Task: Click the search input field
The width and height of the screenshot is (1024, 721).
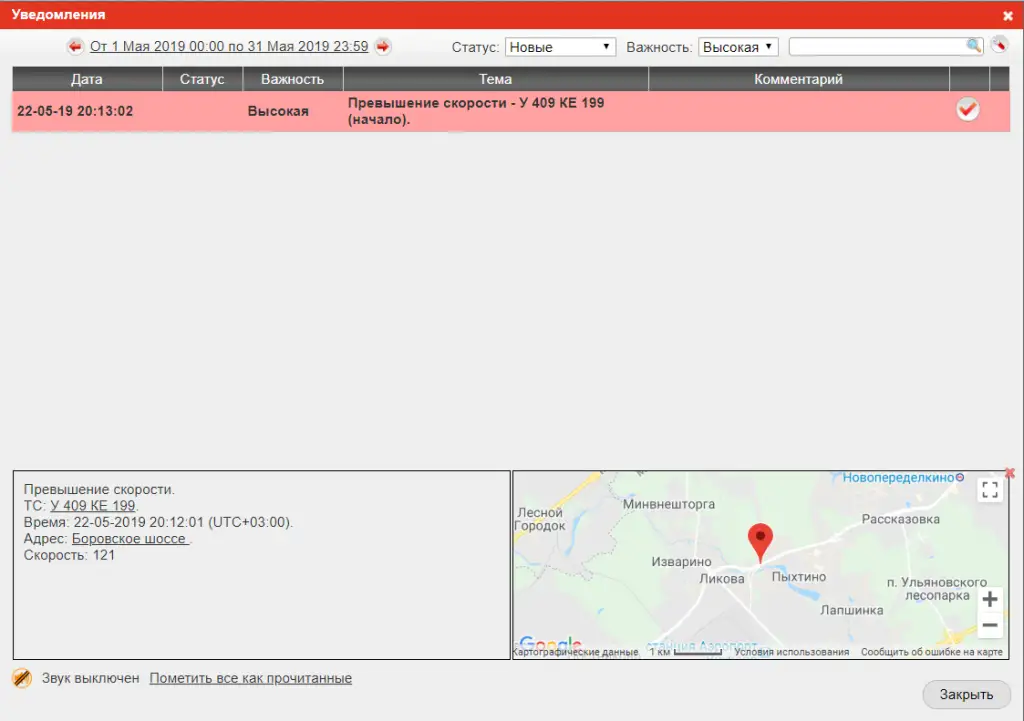Action: click(876, 47)
